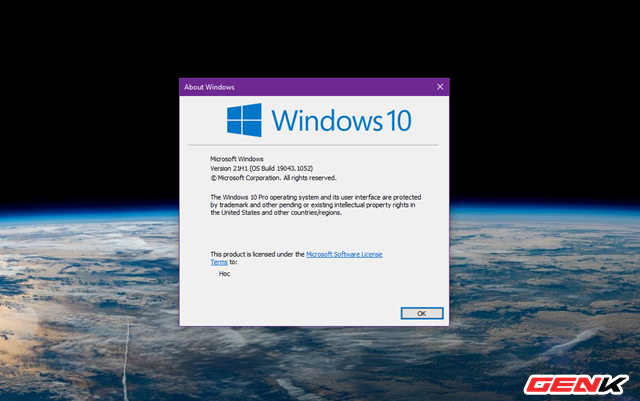Screen dimensions: 640x401
Task: Click the 'The Windows 10 Pro operating system' paragraph
Action: point(316,205)
